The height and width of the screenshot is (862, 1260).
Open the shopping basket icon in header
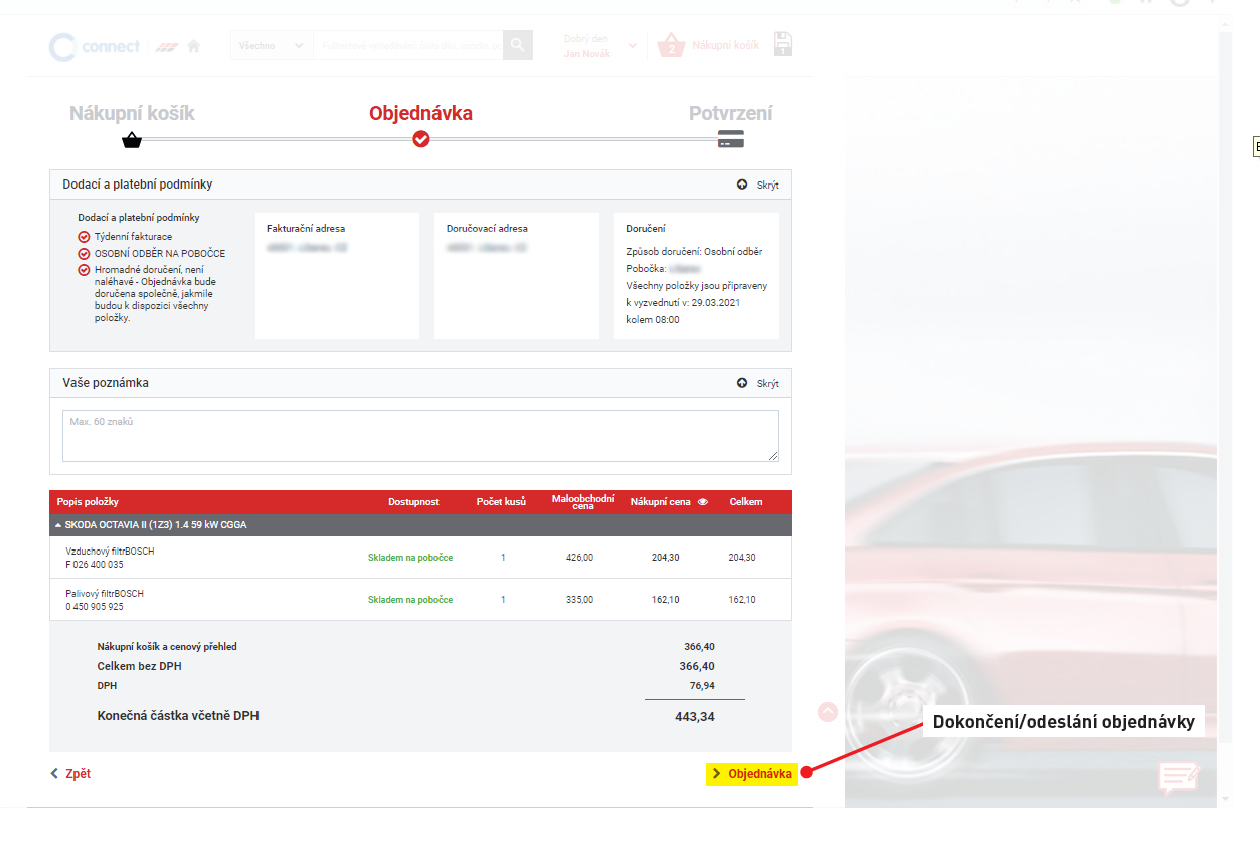tap(671, 46)
